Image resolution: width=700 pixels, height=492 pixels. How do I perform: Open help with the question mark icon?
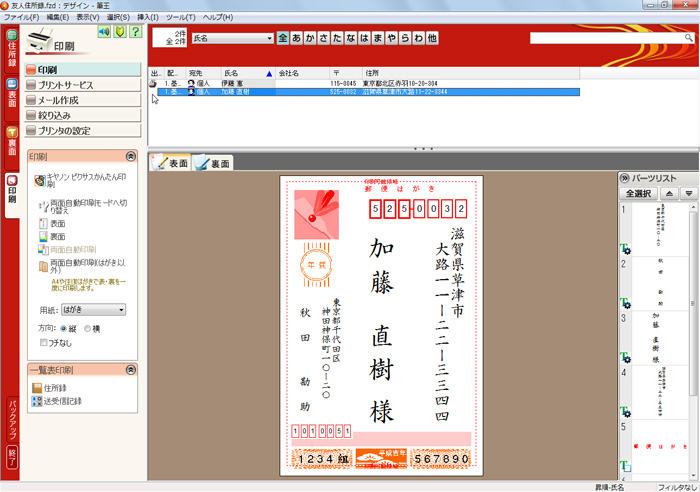pos(134,32)
